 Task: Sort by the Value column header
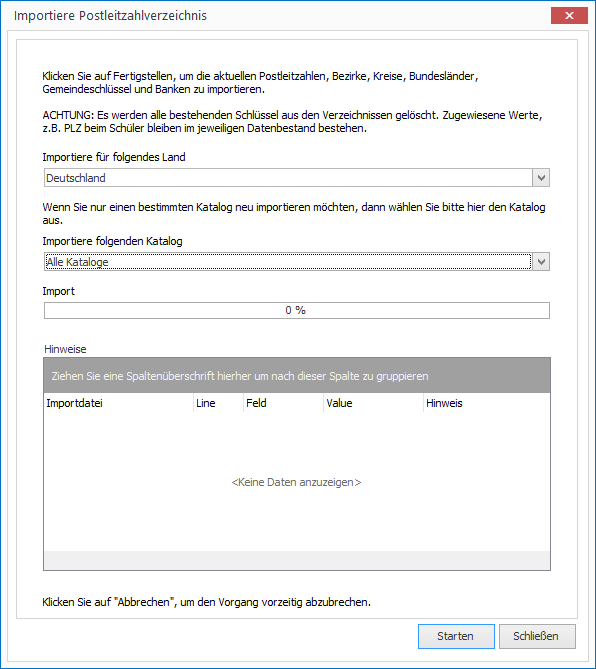(x=373, y=403)
